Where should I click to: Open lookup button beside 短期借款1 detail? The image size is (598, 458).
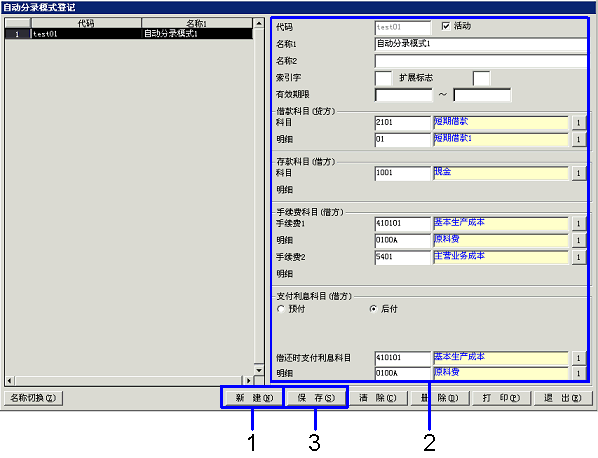(579, 139)
